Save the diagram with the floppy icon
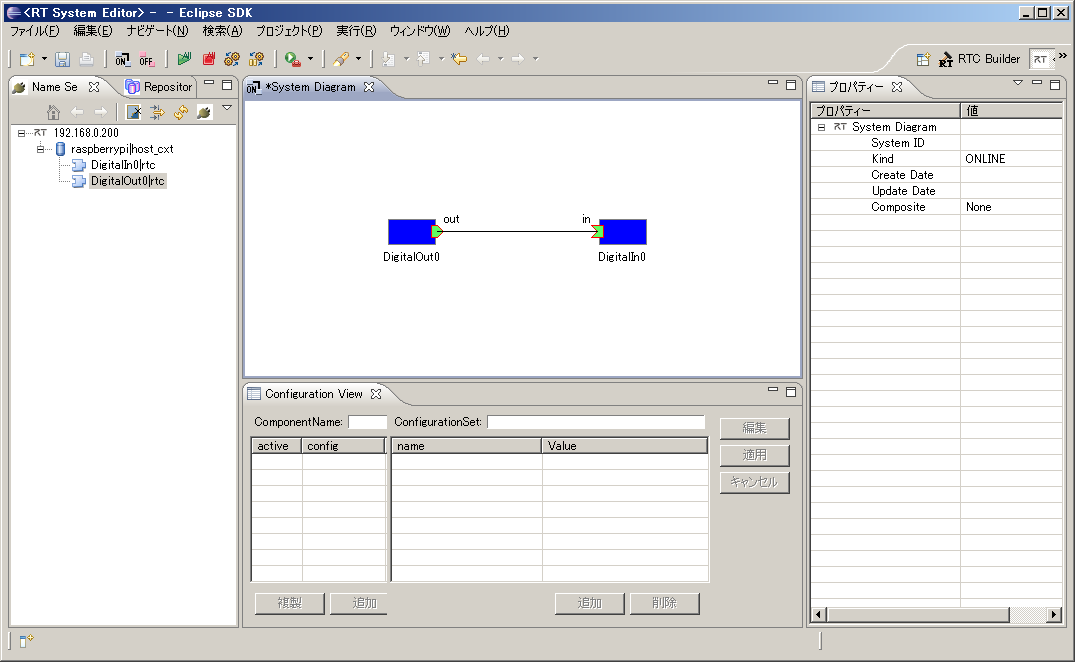This screenshot has height=662, width=1075. coord(62,60)
